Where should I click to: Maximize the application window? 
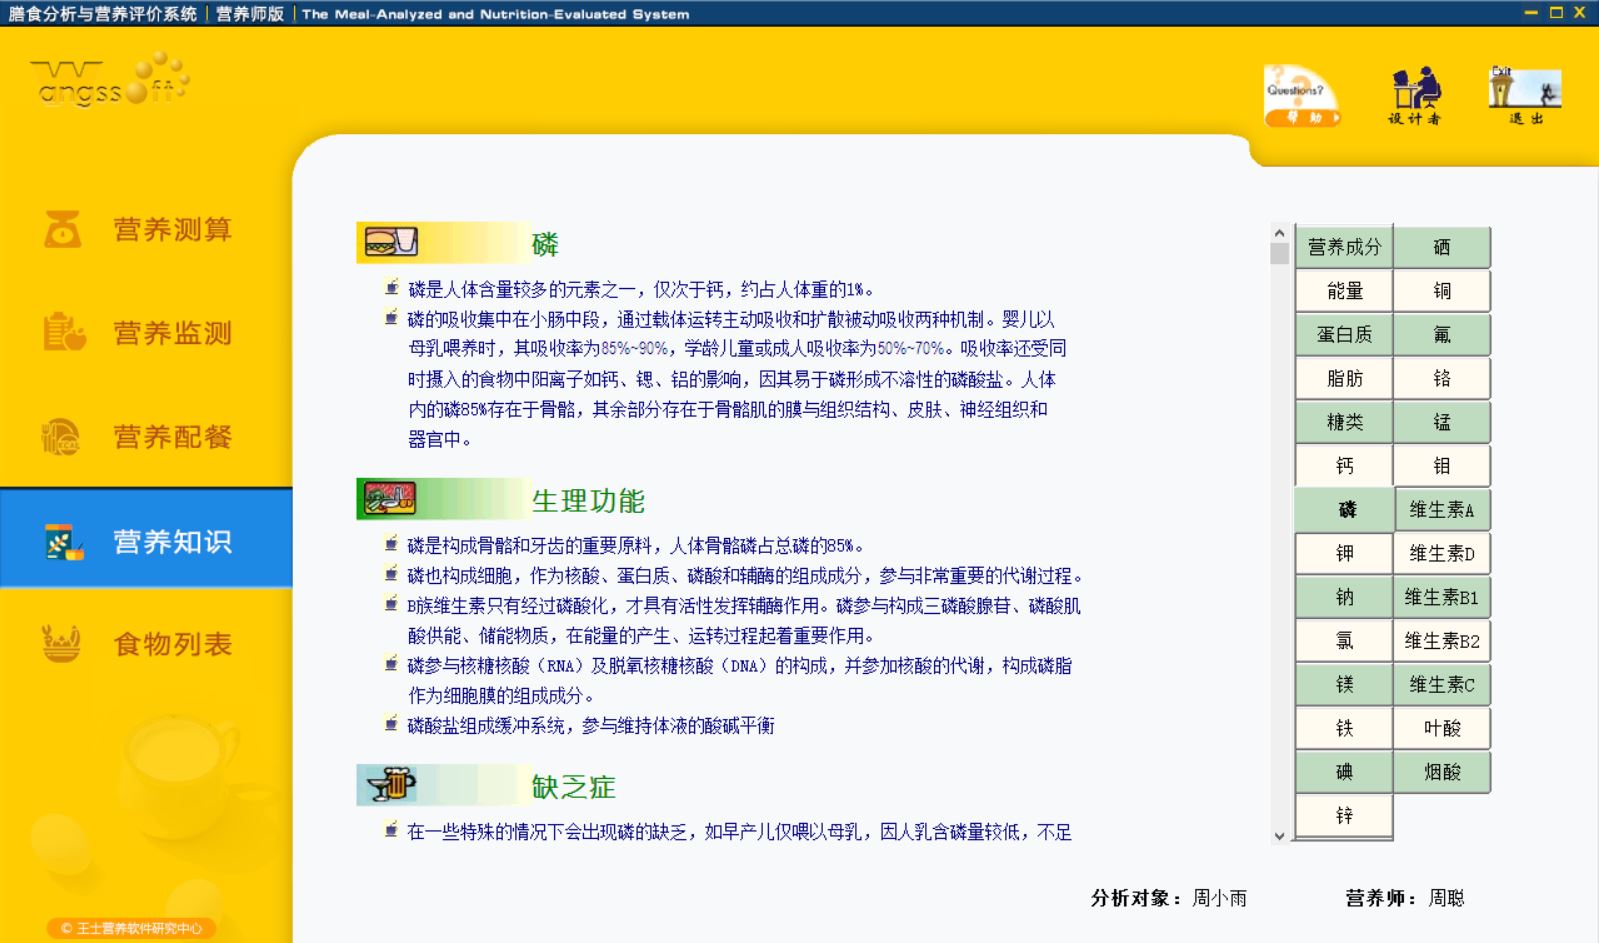pos(1556,12)
